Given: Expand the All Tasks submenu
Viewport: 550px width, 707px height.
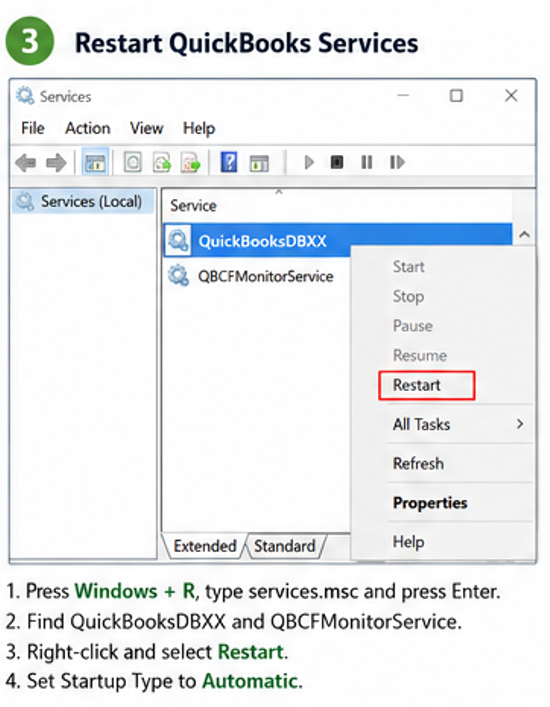Looking at the screenshot, I should point(459,424).
